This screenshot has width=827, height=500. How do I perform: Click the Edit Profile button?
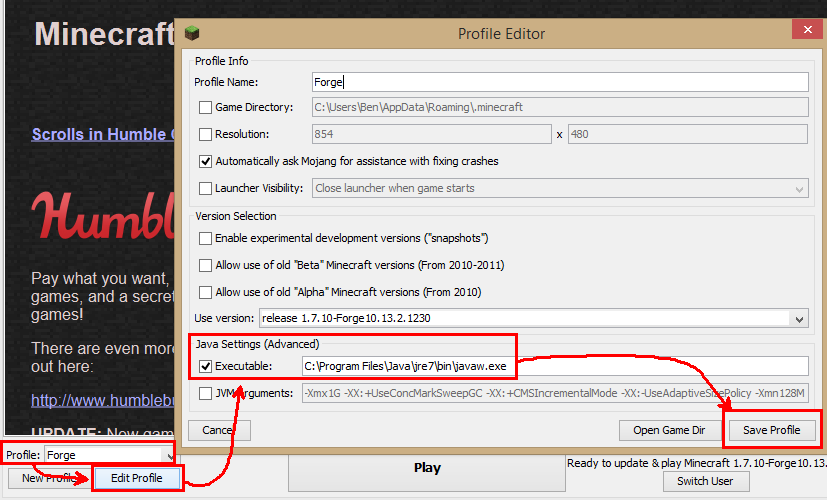(x=137, y=478)
